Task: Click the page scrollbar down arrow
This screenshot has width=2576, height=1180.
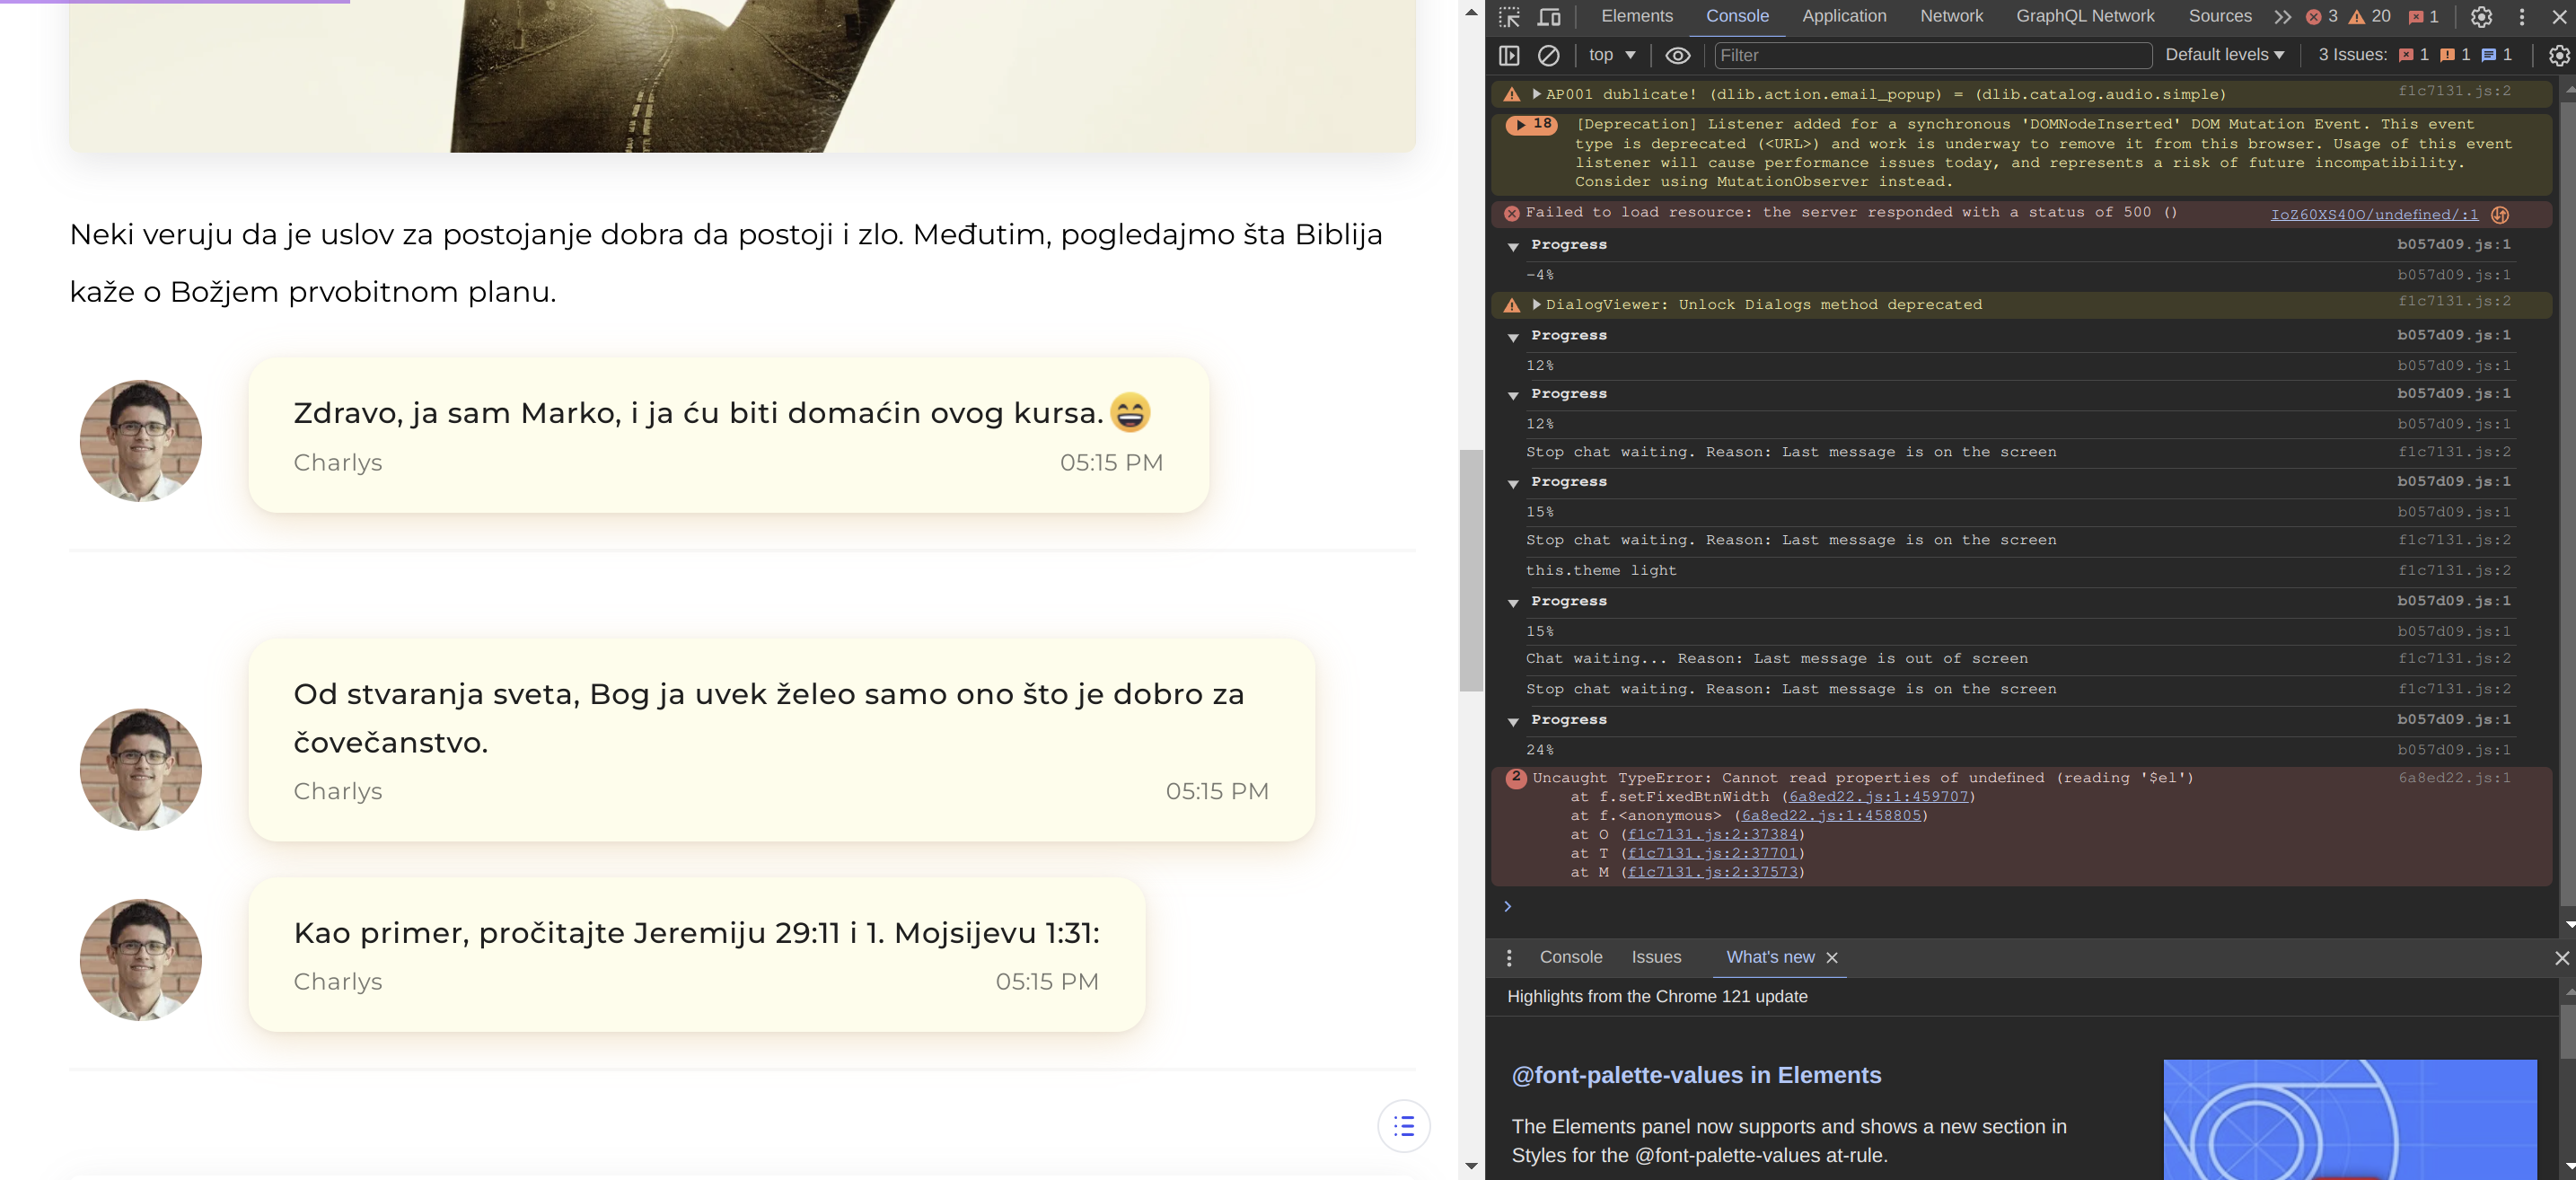Action: [x=1470, y=1166]
